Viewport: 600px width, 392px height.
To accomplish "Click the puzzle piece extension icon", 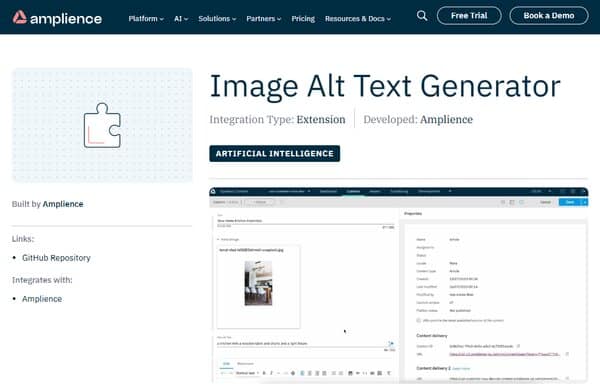I will [102, 125].
